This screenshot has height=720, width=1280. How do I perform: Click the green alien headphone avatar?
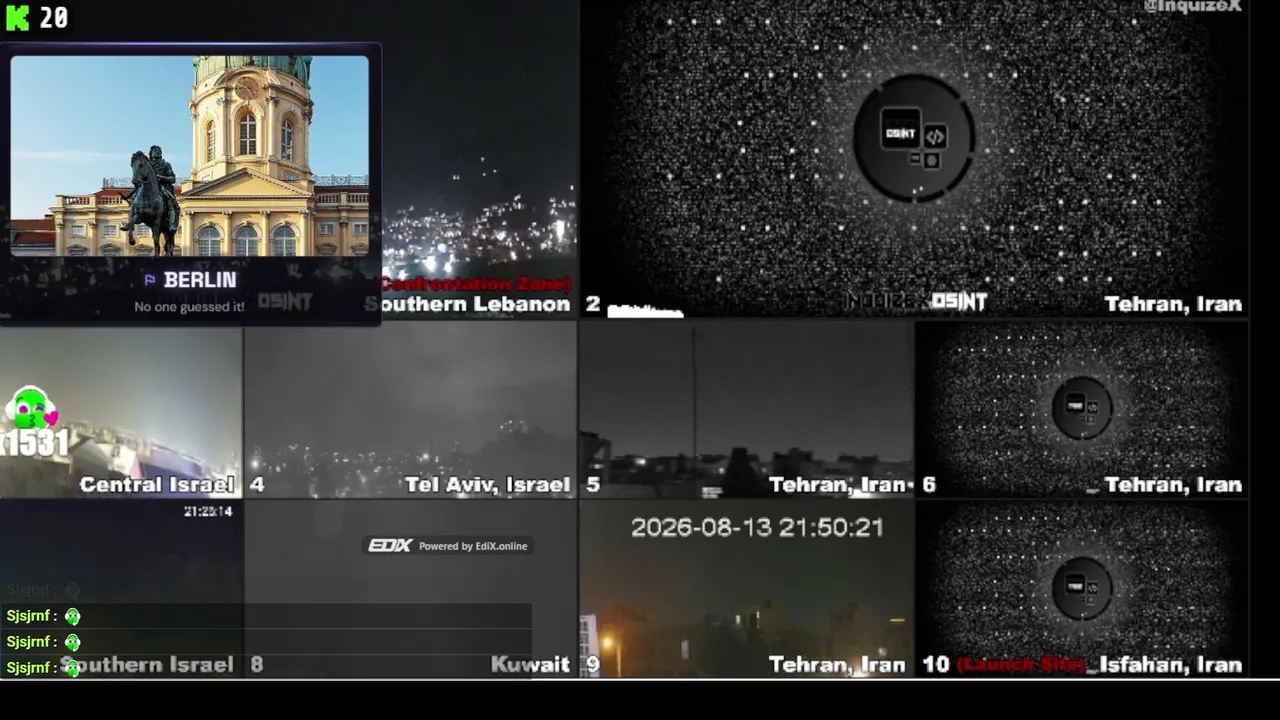pyautogui.click(x=31, y=409)
